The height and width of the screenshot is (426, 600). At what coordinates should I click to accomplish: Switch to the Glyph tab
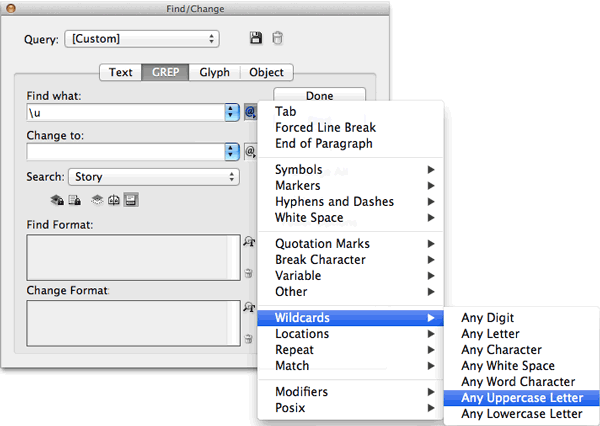(x=215, y=72)
